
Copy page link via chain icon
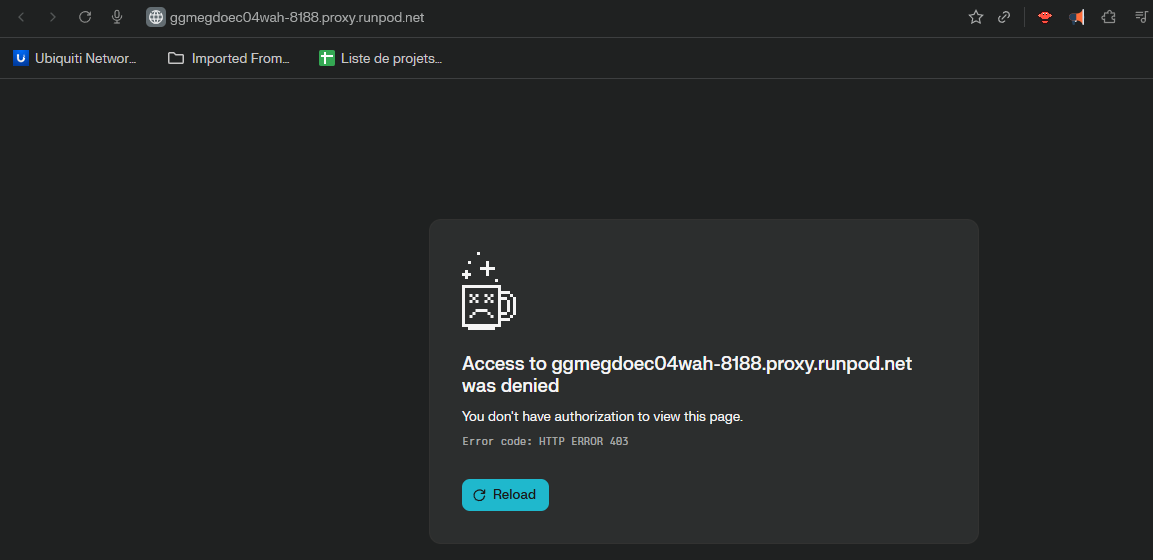[x=1004, y=17]
